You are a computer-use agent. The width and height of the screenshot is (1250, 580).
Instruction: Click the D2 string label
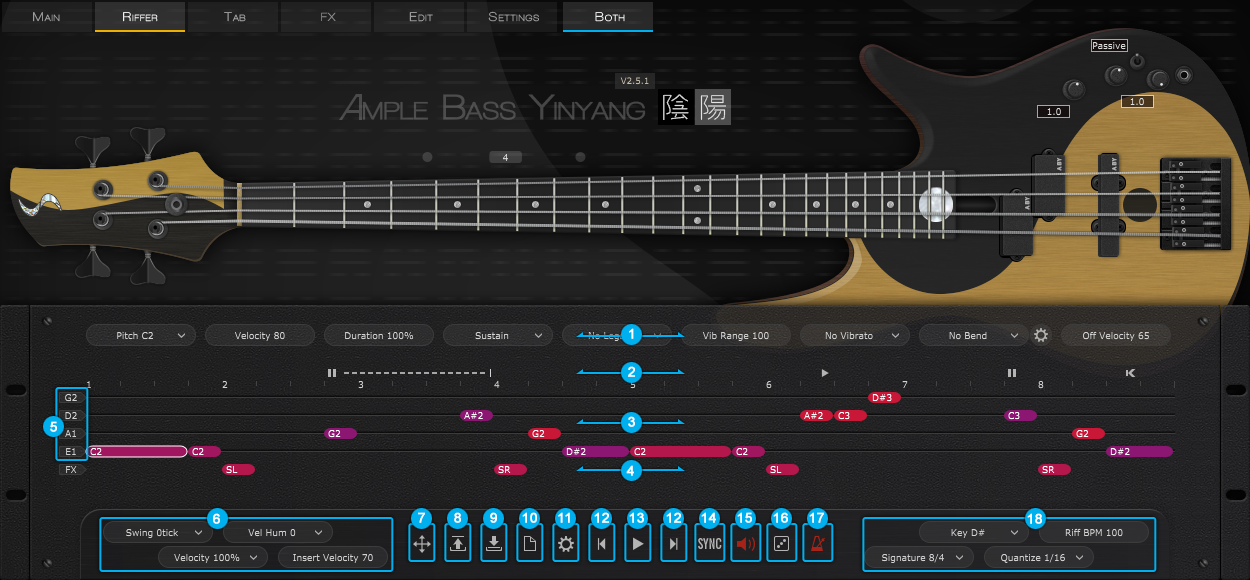[71, 416]
